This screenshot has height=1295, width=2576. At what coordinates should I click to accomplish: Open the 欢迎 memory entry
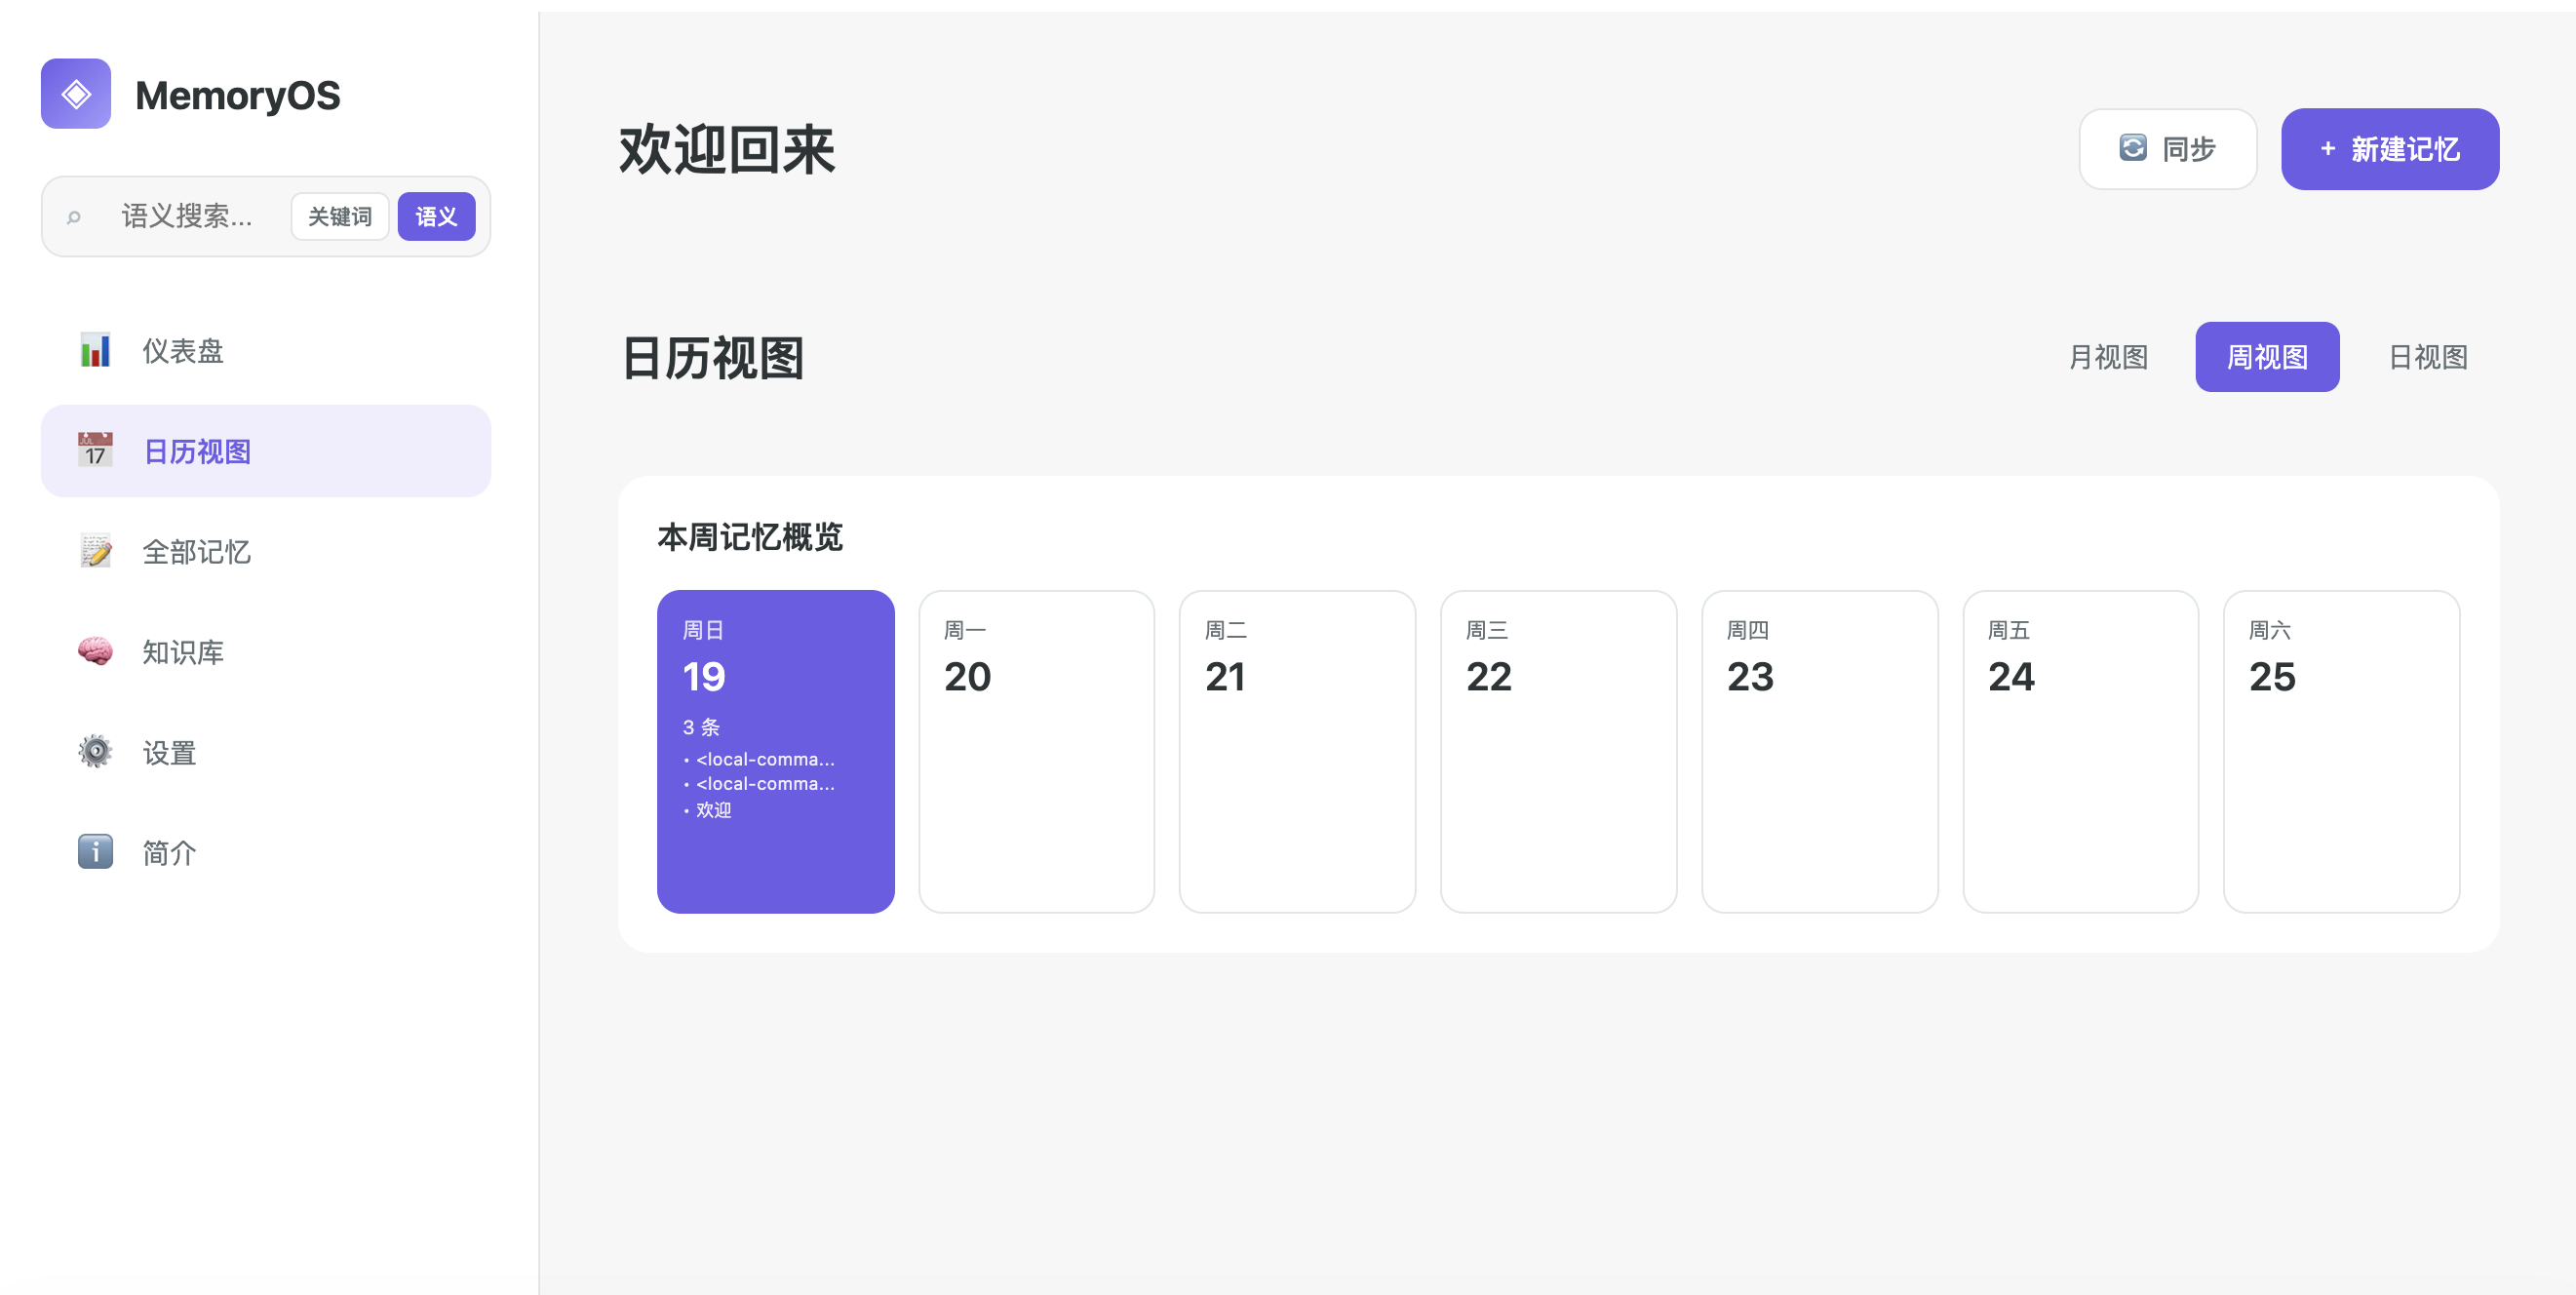pos(713,810)
